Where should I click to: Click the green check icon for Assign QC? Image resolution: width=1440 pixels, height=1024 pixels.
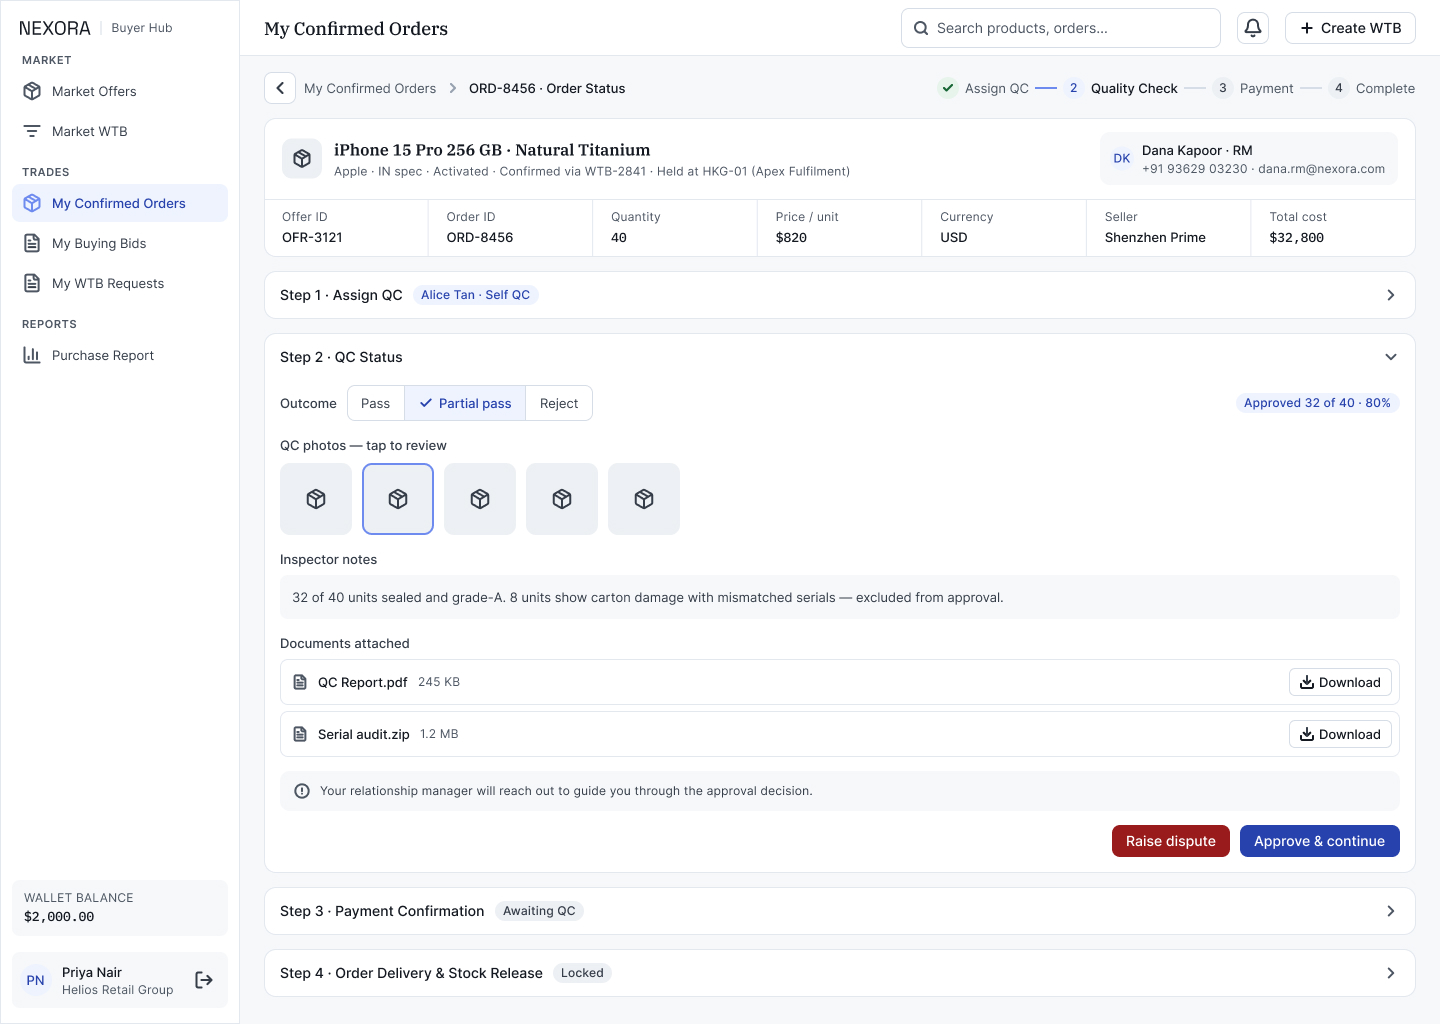click(948, 88)
